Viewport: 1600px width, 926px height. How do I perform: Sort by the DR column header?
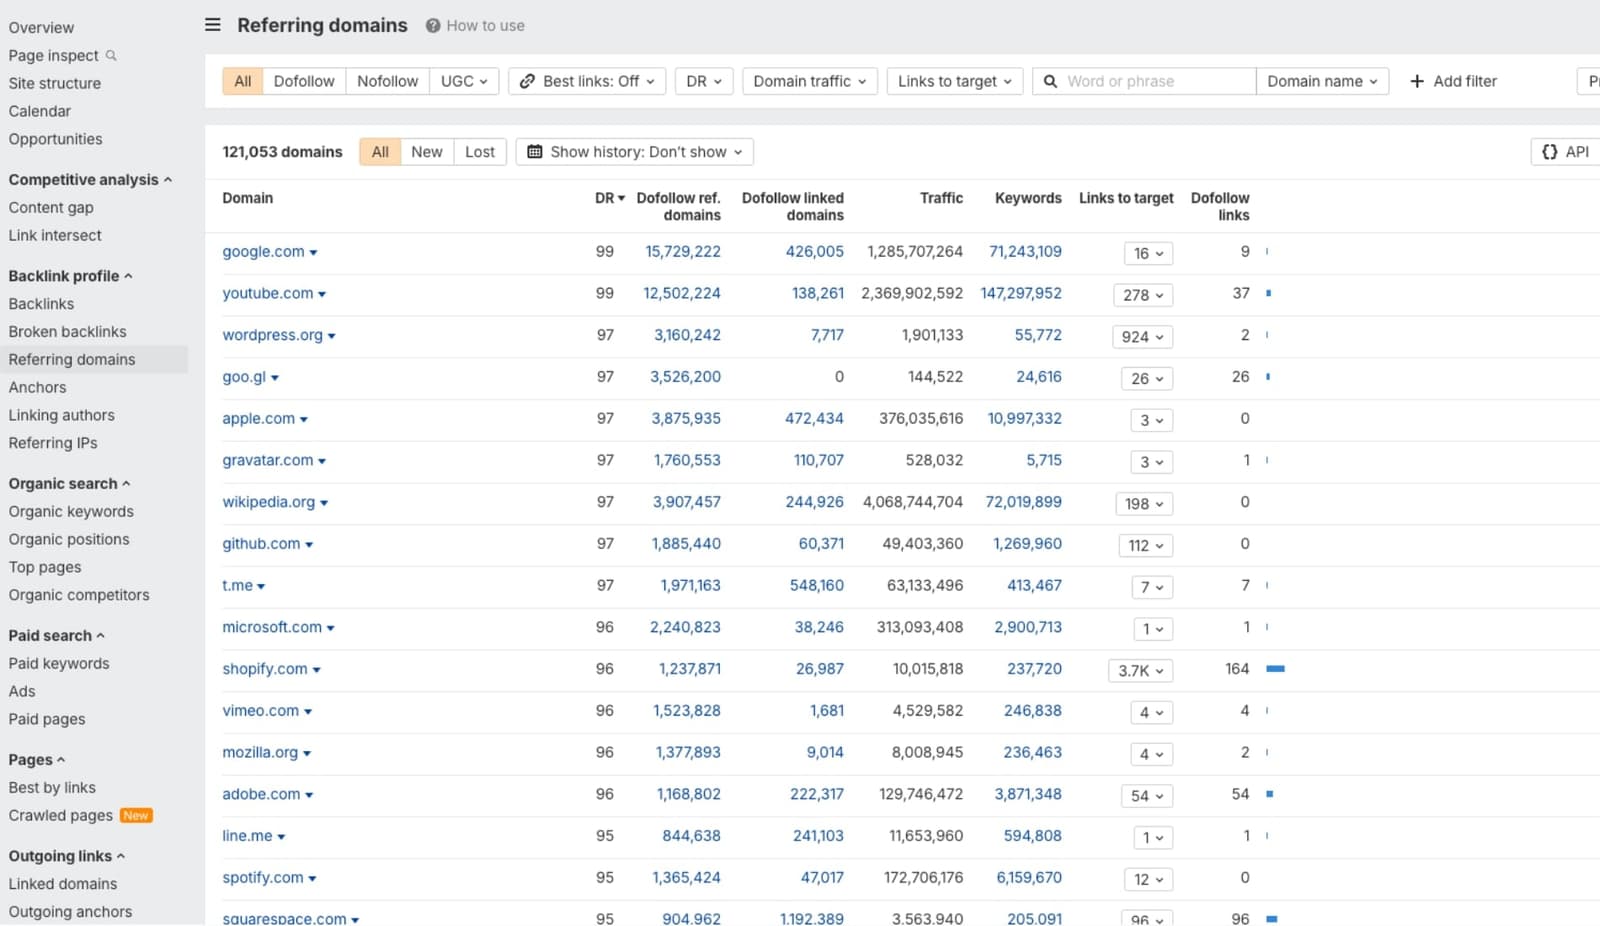tap(609, 198)
